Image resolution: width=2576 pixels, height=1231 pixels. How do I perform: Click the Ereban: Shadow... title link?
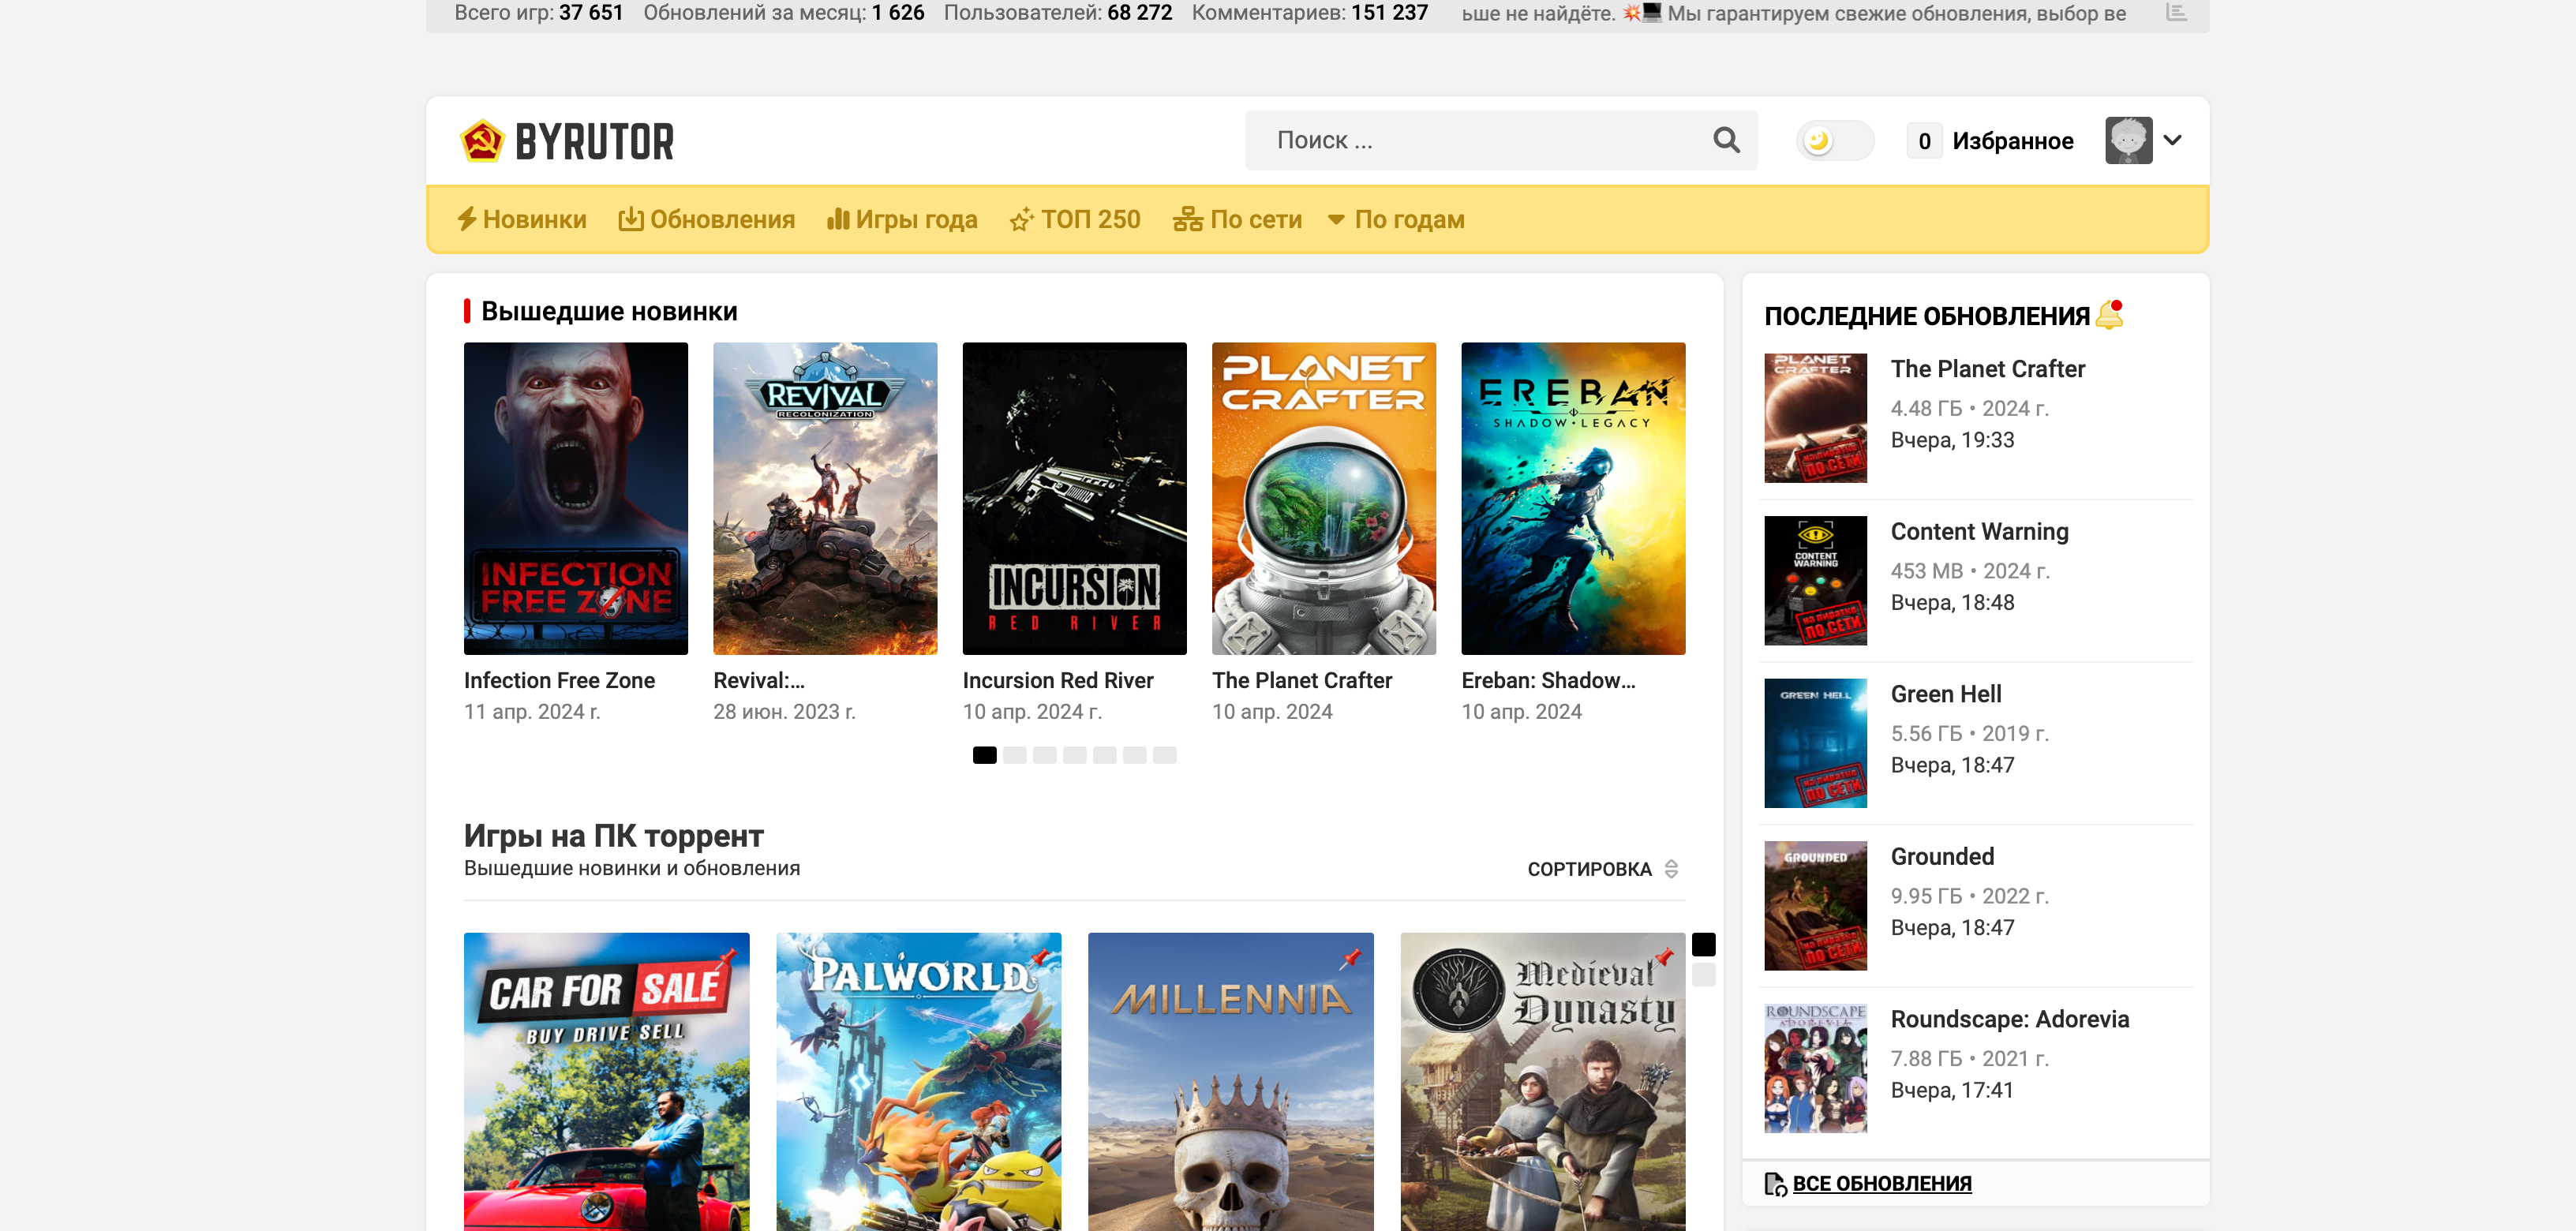[x=1548, y=680]
